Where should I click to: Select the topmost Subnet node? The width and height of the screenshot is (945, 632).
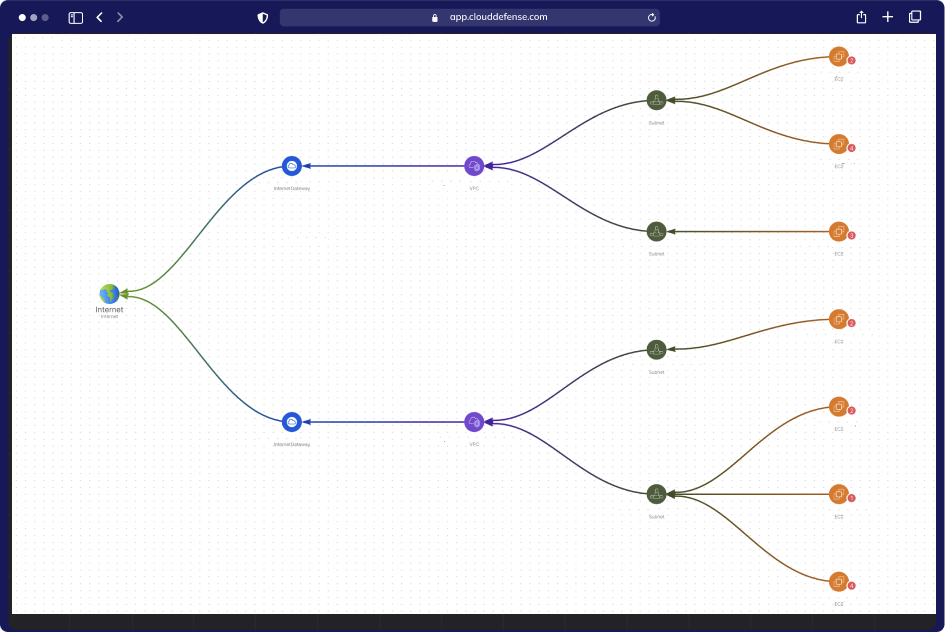(x=656, y=100)
